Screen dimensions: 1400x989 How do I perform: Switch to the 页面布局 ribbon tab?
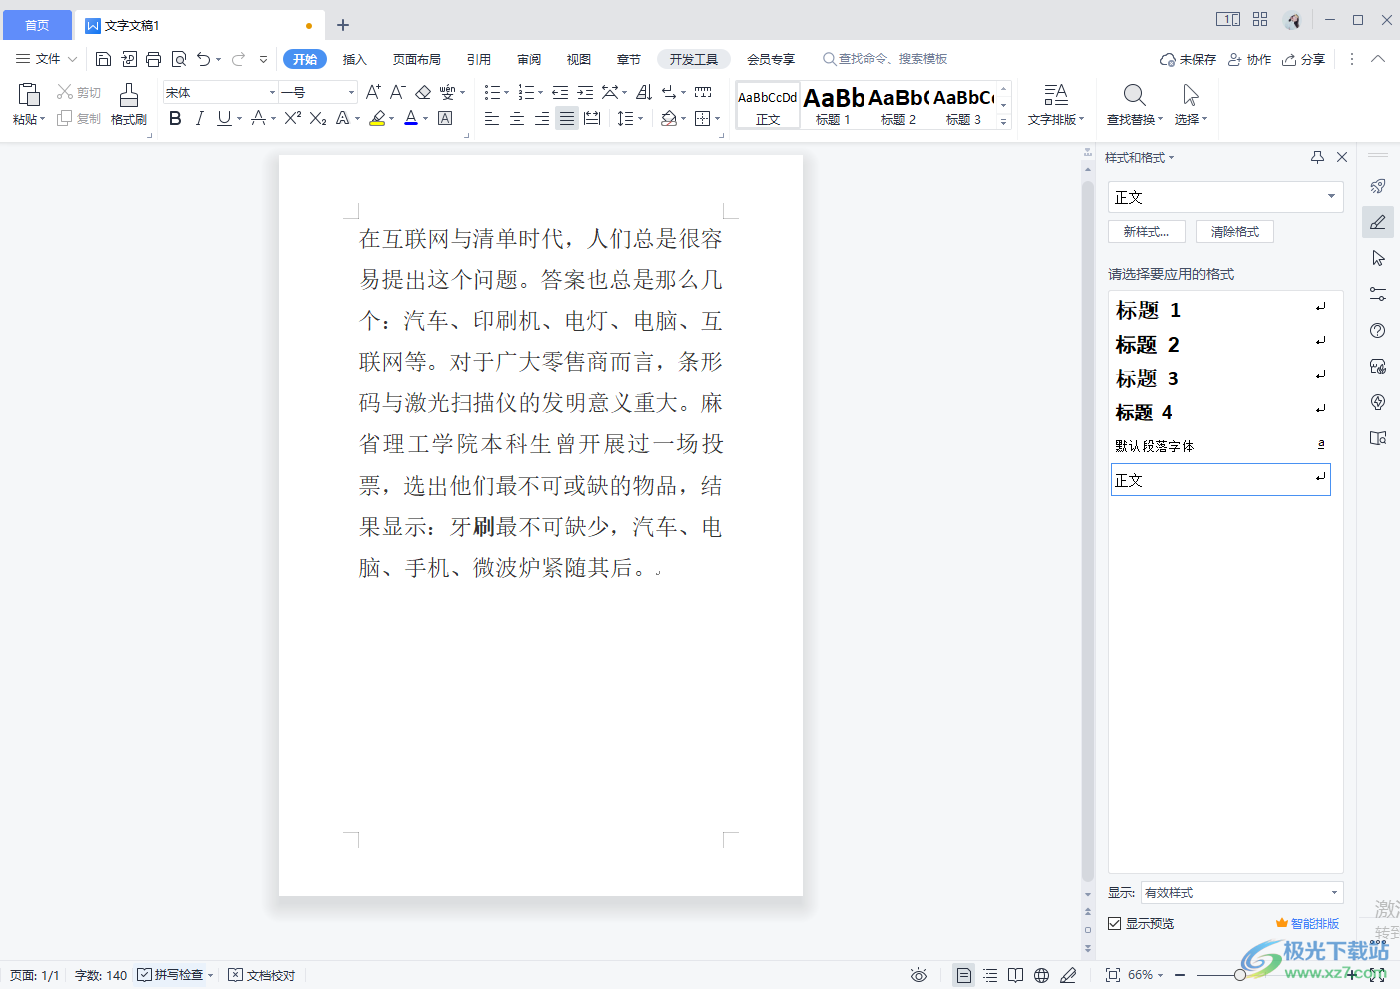coord(417,59)
